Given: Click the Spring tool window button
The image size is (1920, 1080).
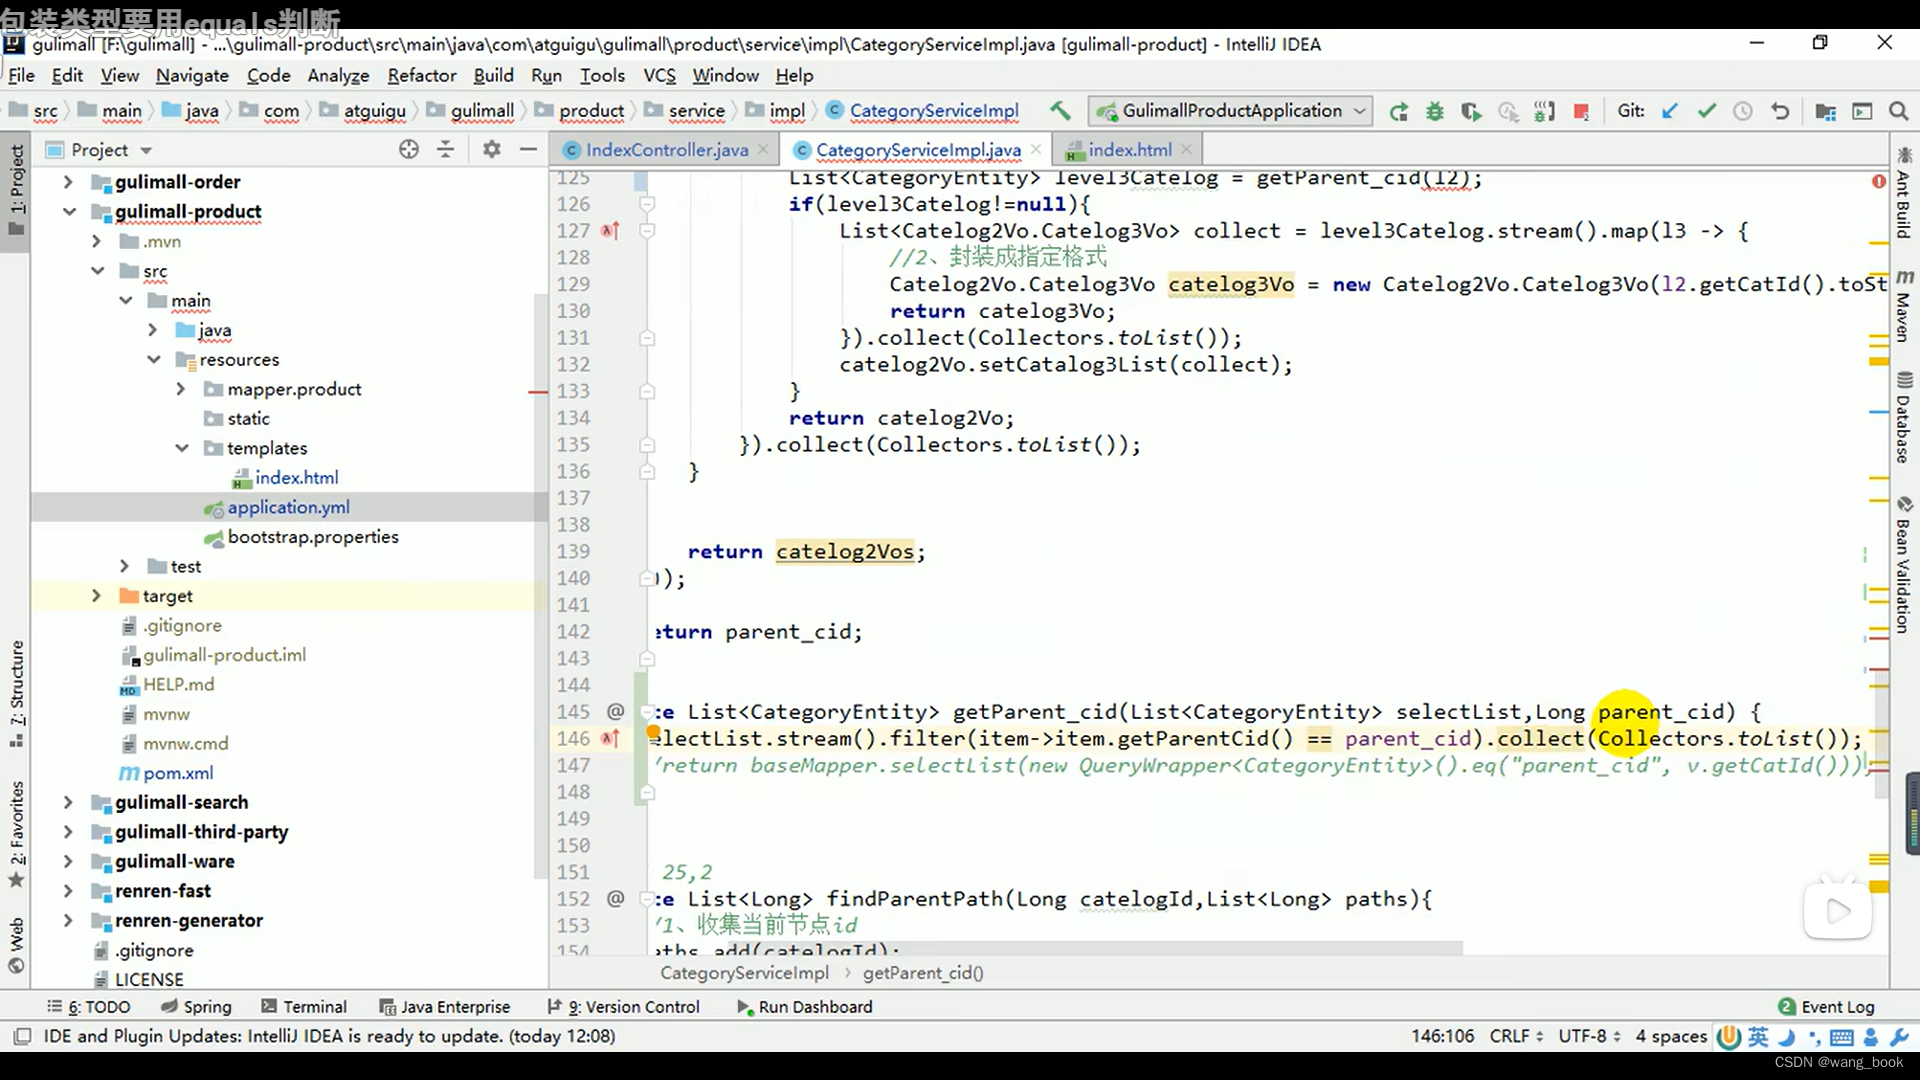Looking at the screenshot, I should [x=196, y=1007].
